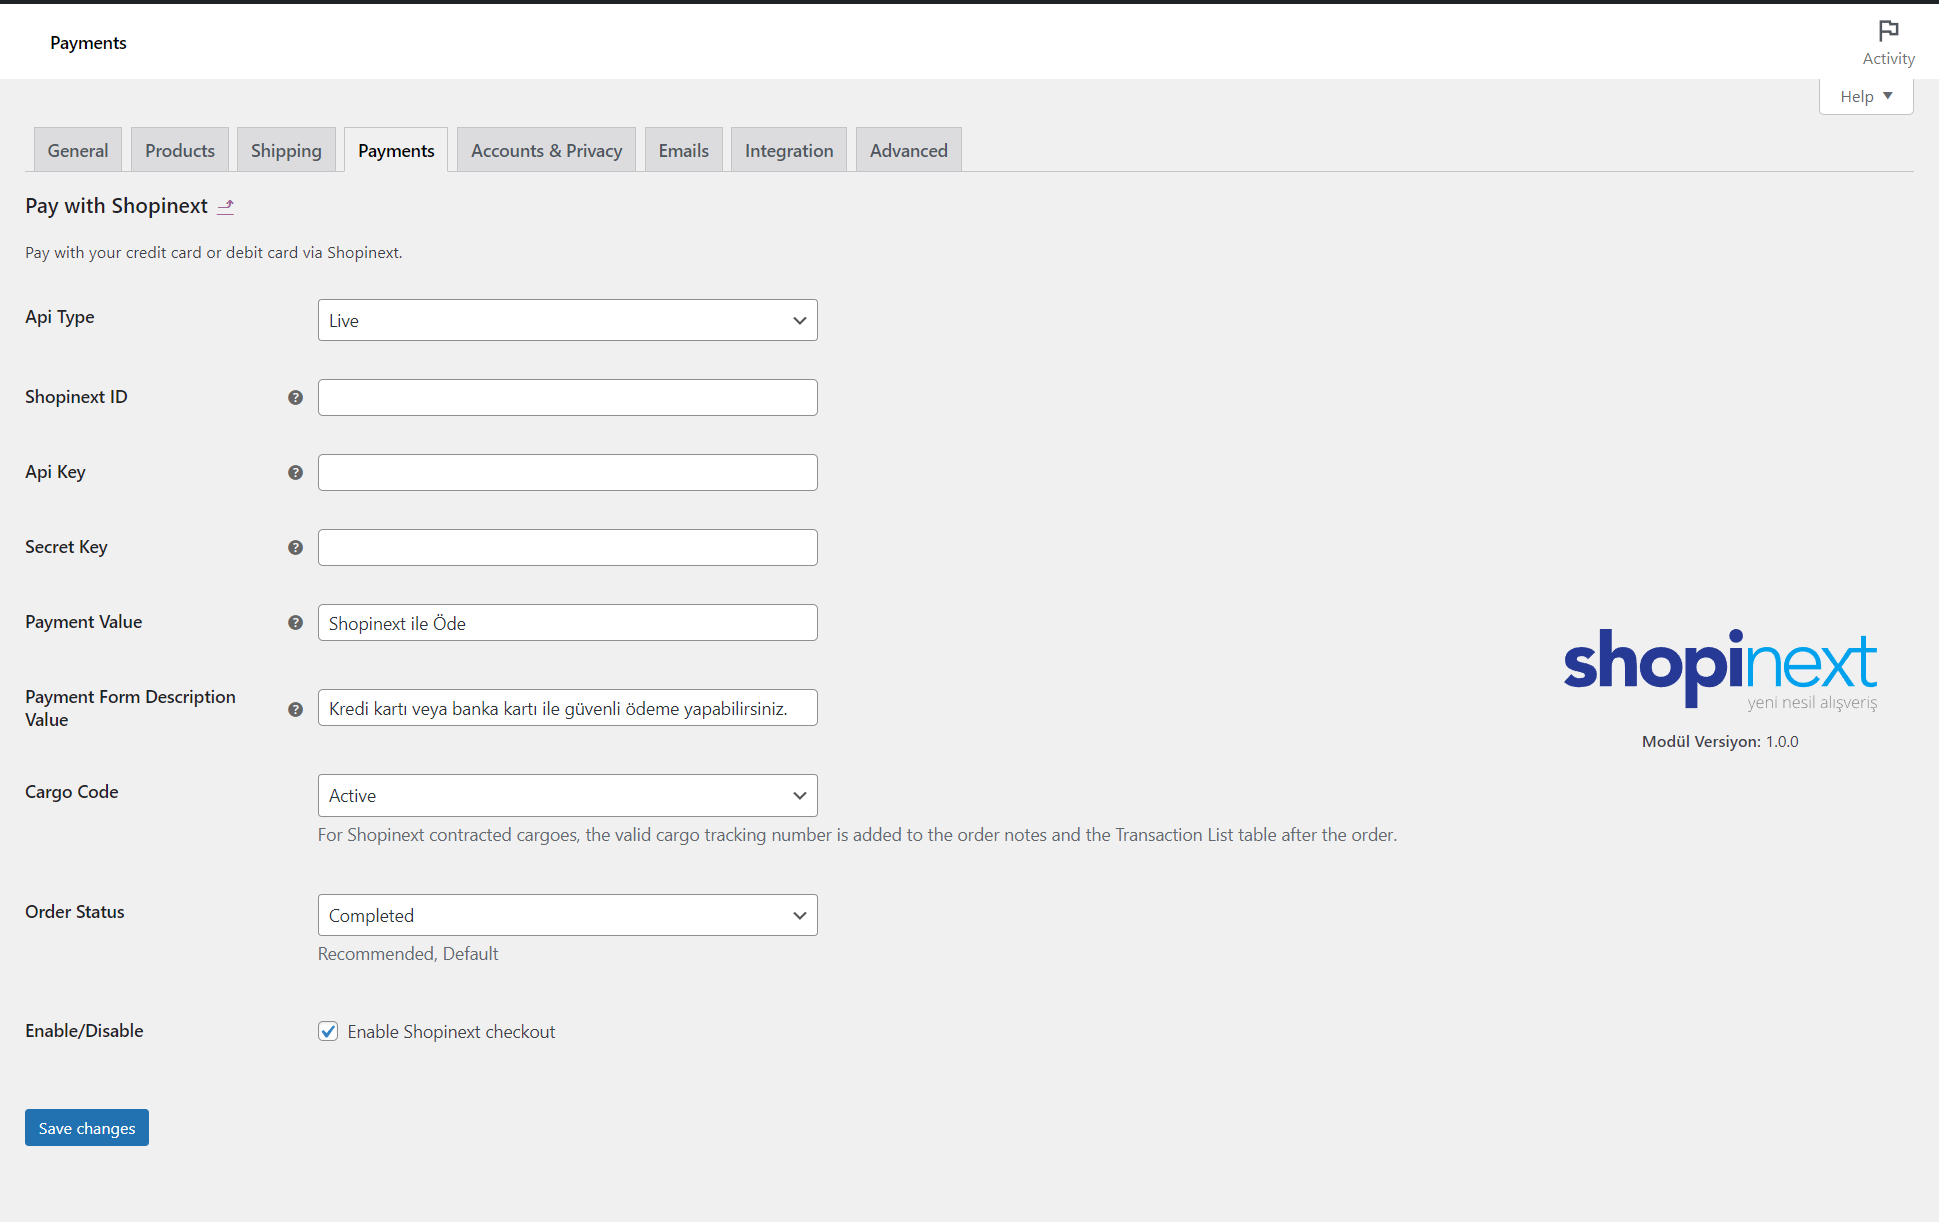
Task: Click the Payment Value help tooltip icon
Action: point(295,623)
